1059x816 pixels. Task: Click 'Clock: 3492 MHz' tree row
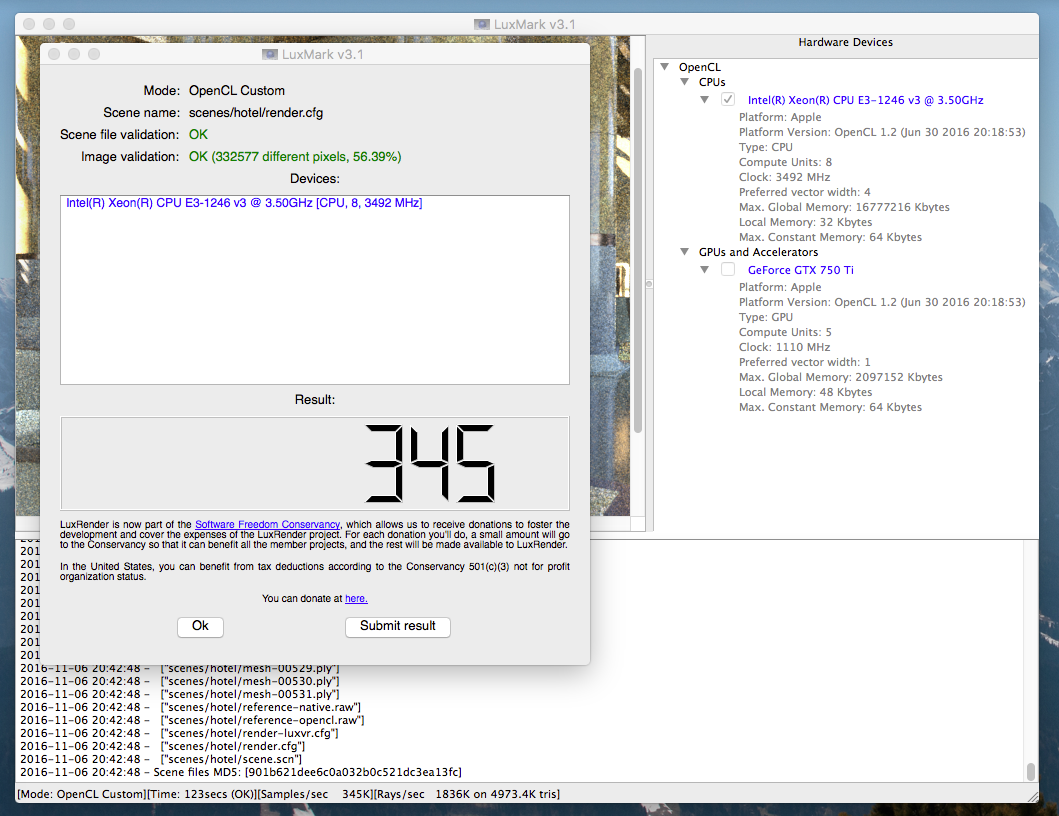[x=784, y=177]
